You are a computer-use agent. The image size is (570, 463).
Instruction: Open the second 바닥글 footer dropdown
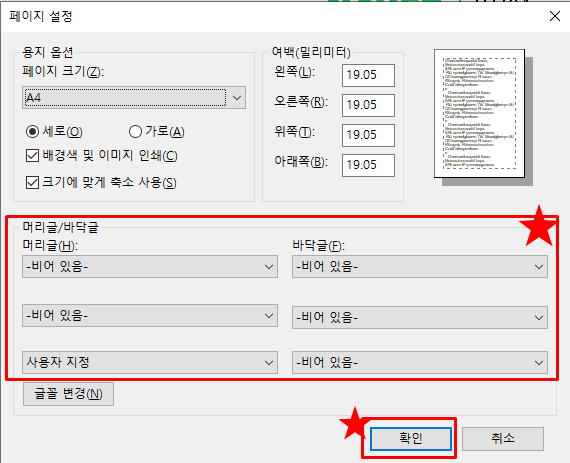pyautogui.click(x=420, y=317)
